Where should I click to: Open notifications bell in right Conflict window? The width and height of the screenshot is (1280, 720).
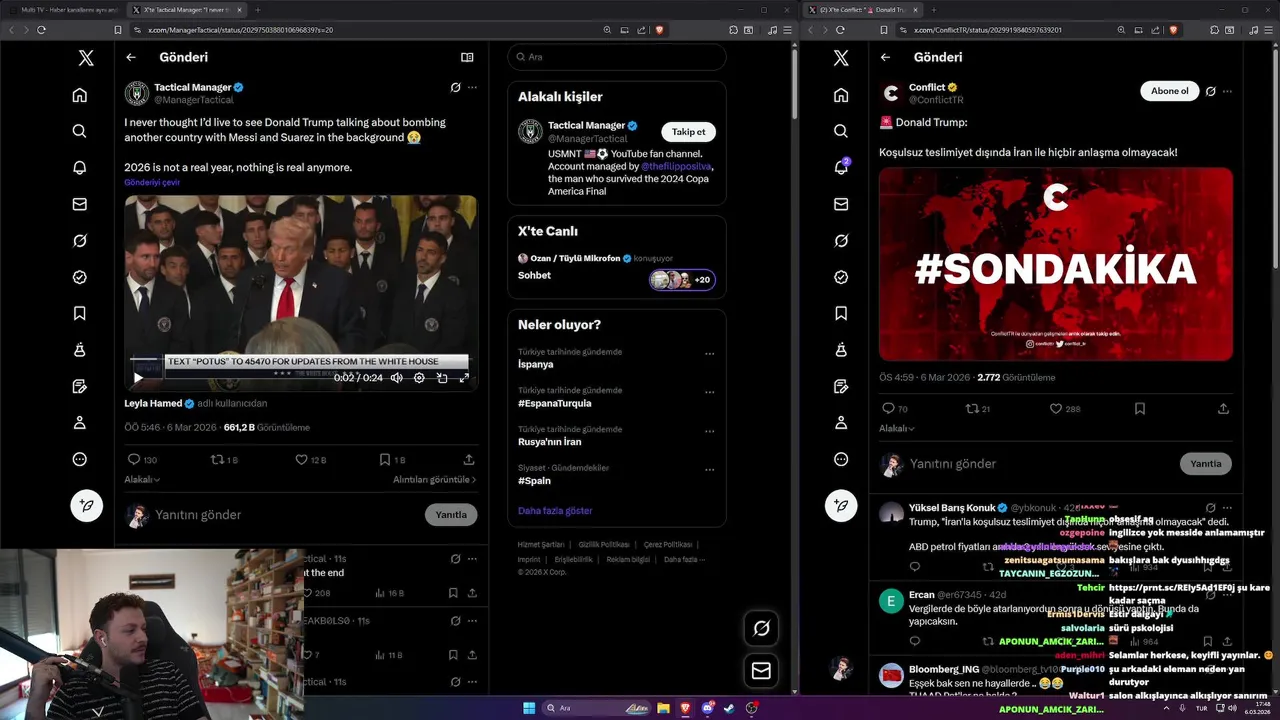(841, 167)
